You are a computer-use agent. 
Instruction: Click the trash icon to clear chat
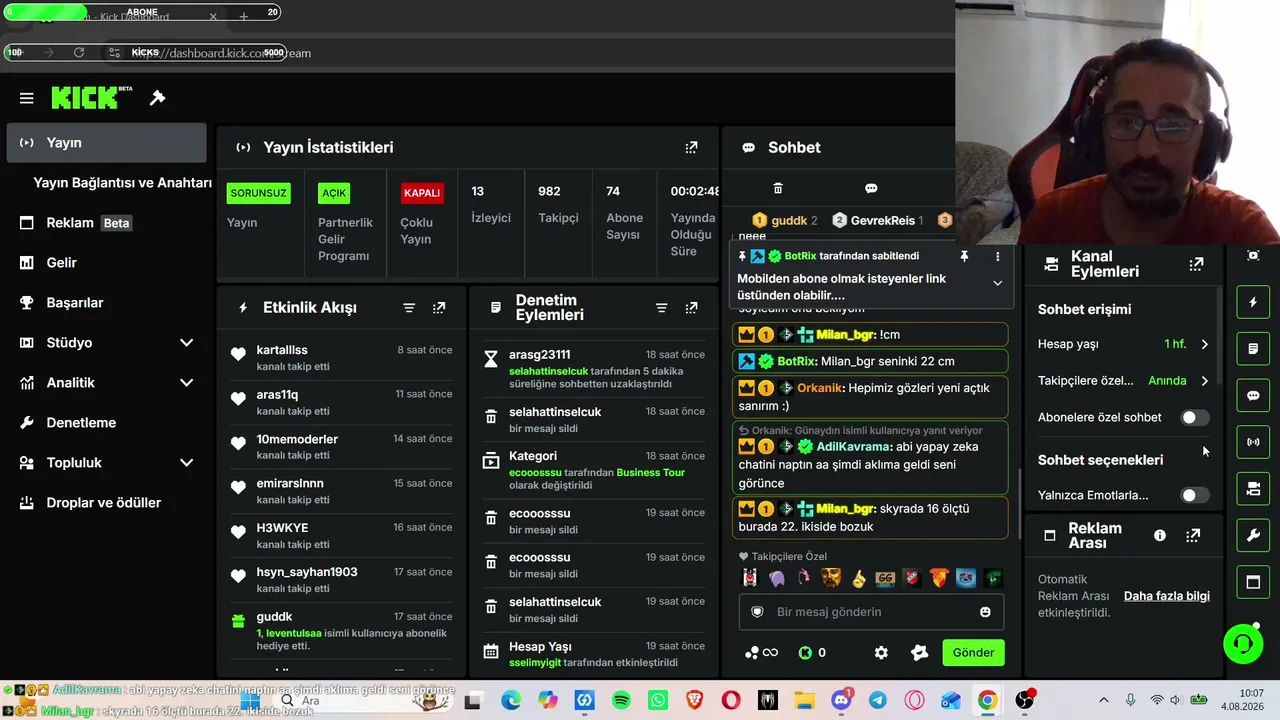778,188
